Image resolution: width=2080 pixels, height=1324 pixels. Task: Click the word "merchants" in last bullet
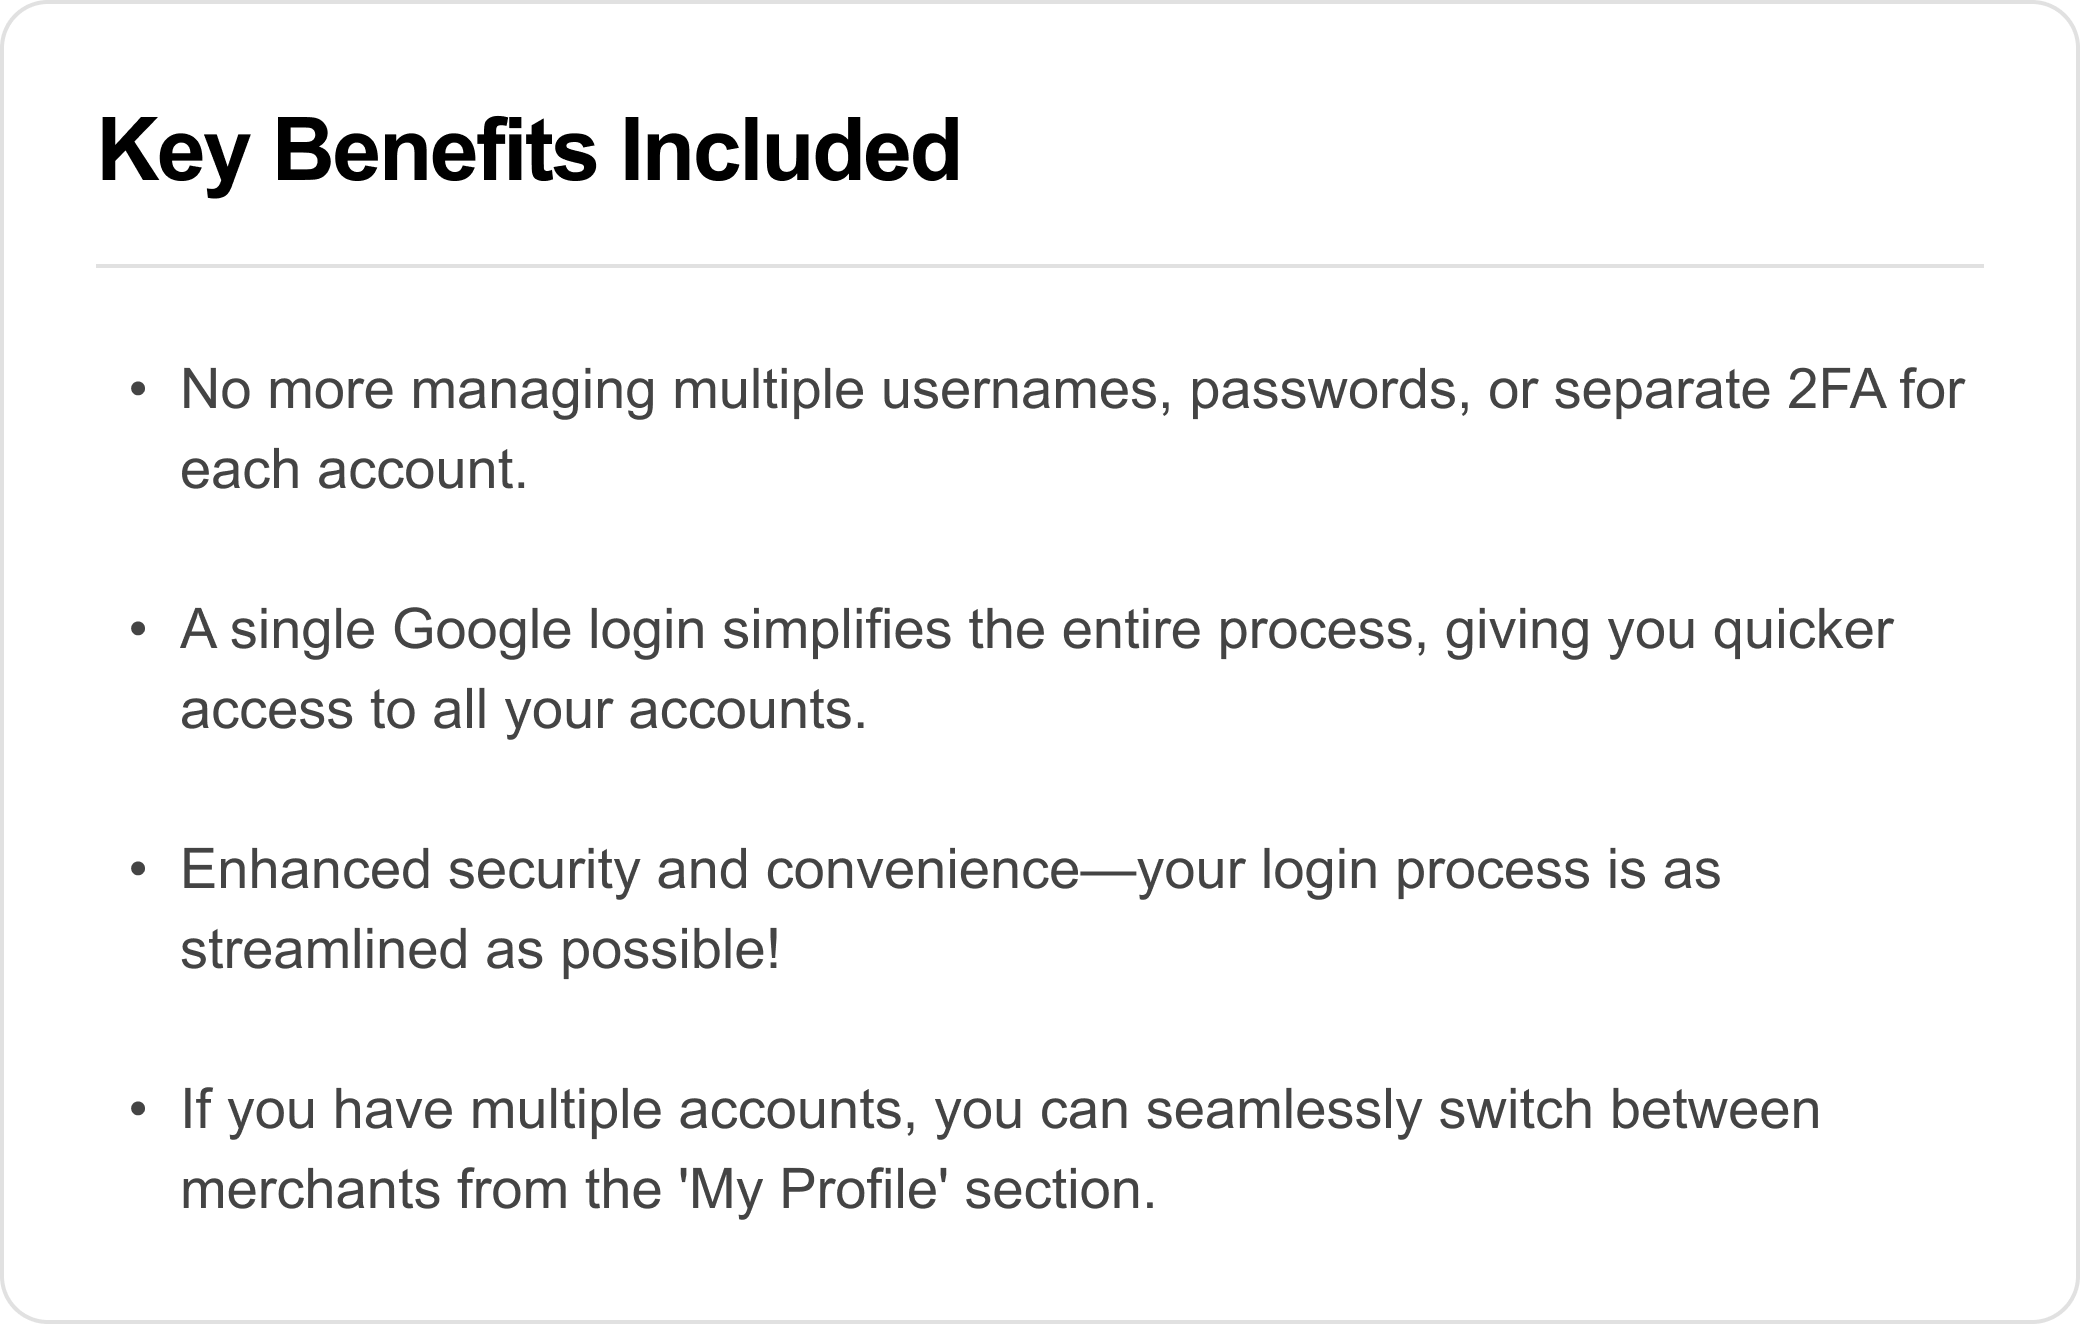coord(310,1189)
